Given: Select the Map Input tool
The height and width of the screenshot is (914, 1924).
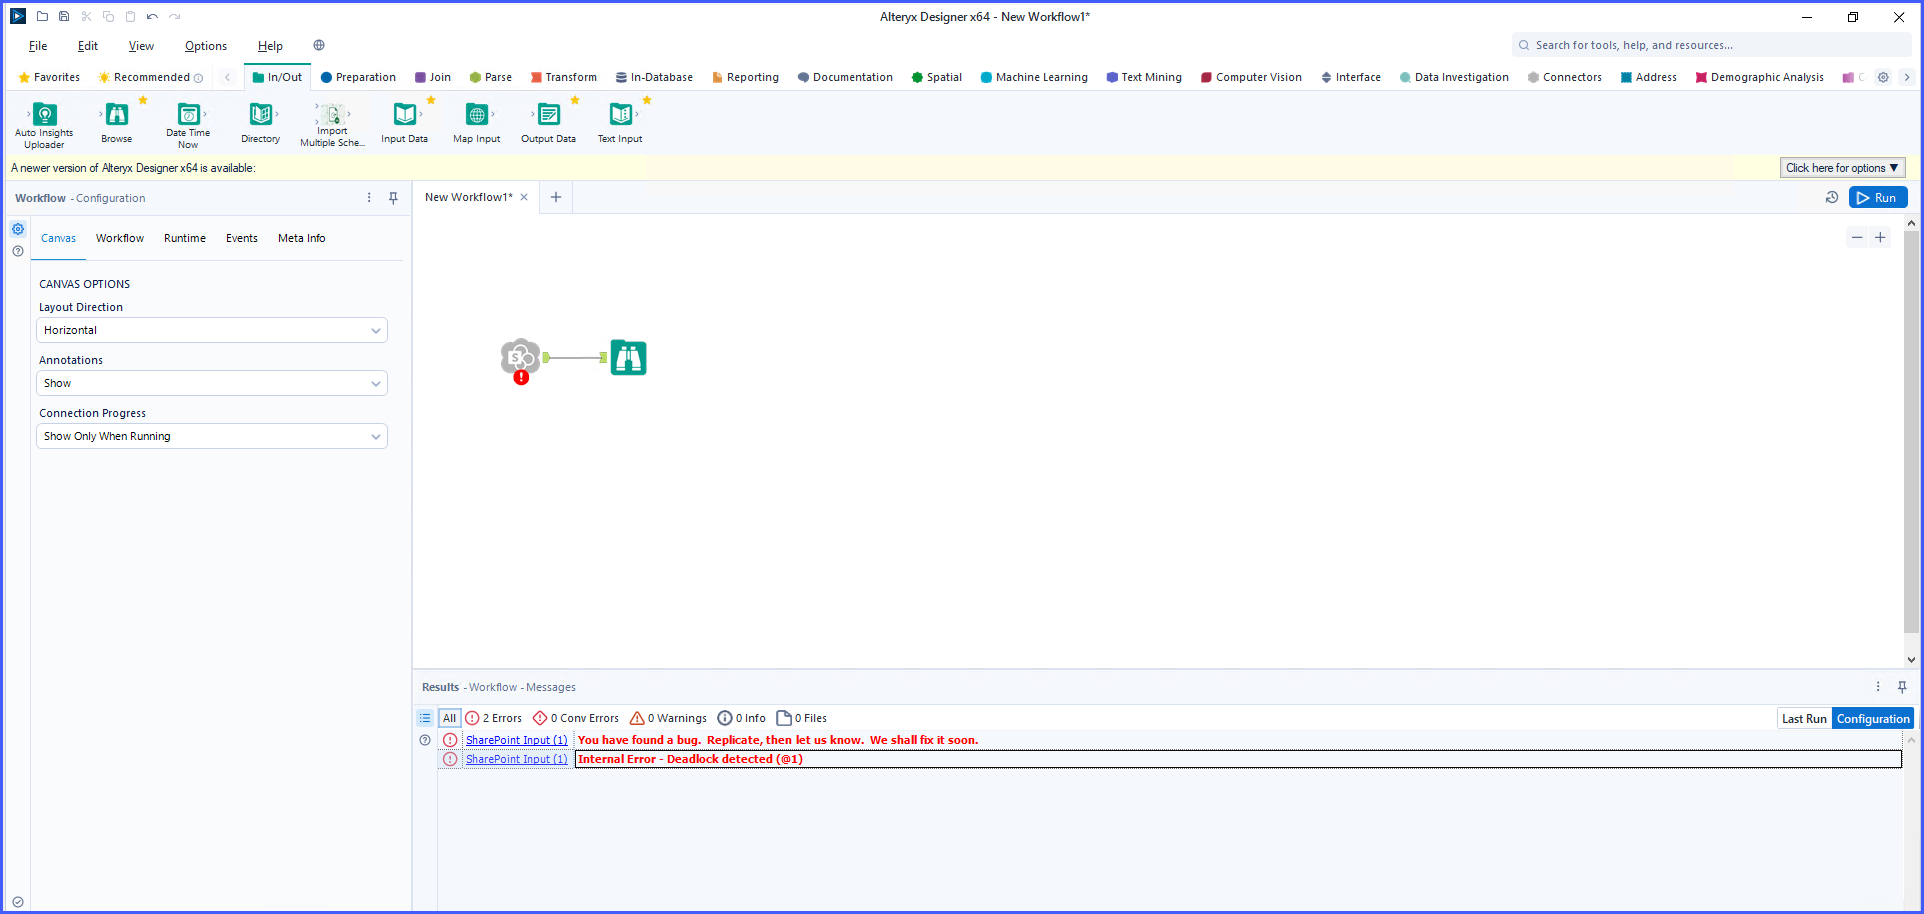Looking at the screenshot, I should 477,124.
